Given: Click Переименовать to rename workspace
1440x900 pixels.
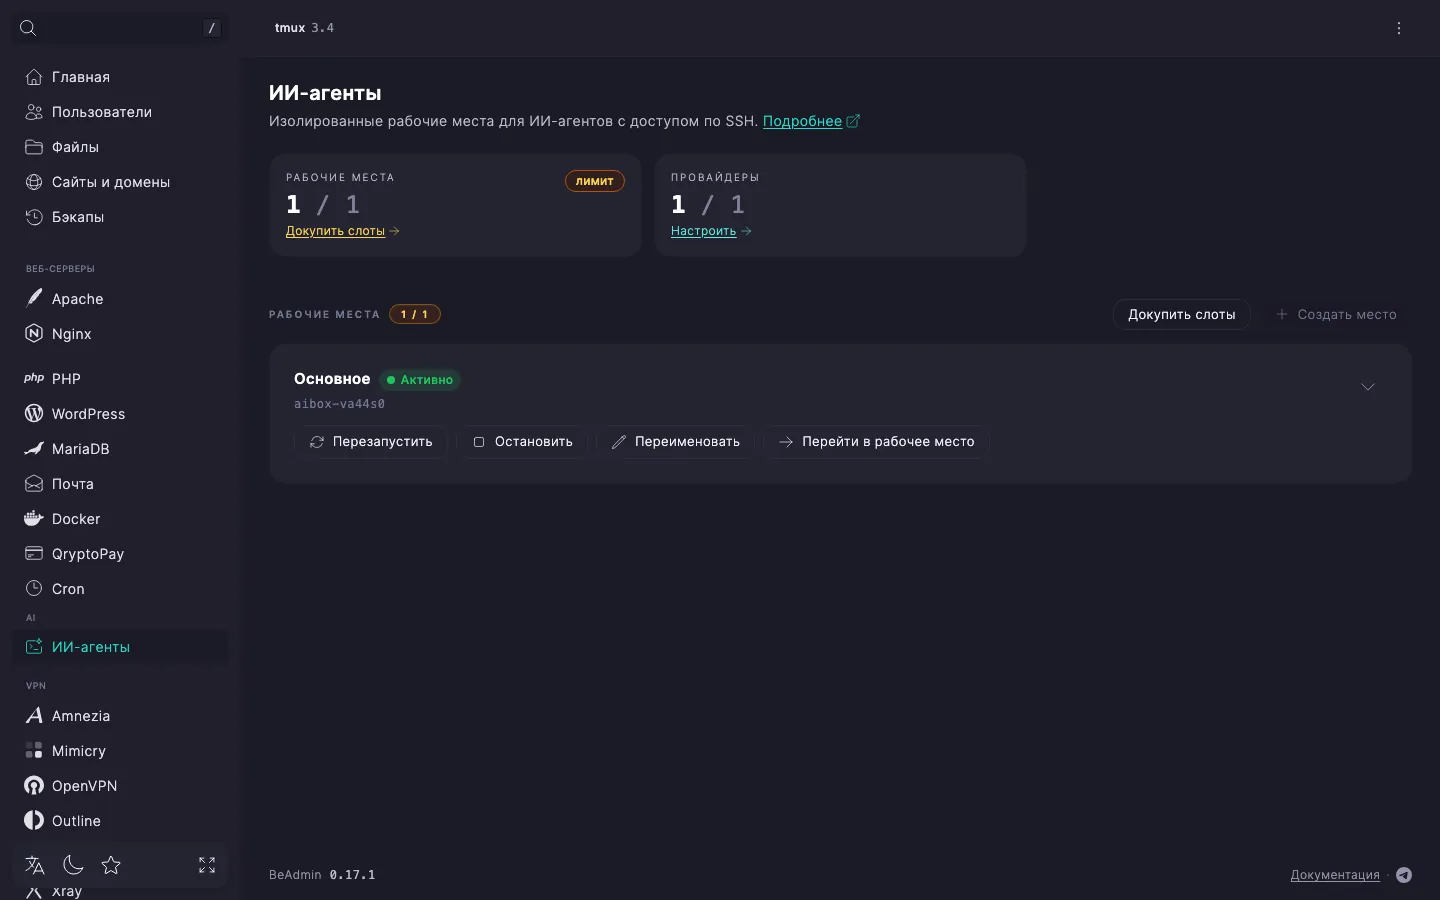Looking at the screenshot, I should click(676, 442).
